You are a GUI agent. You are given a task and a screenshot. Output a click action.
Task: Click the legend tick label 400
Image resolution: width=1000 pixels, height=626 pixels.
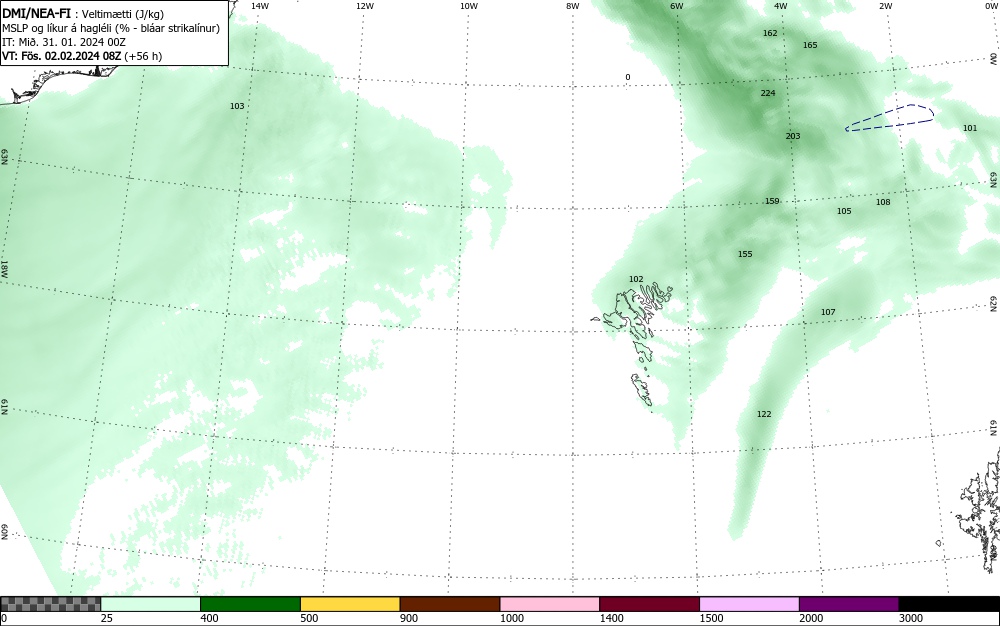(209, 618)
